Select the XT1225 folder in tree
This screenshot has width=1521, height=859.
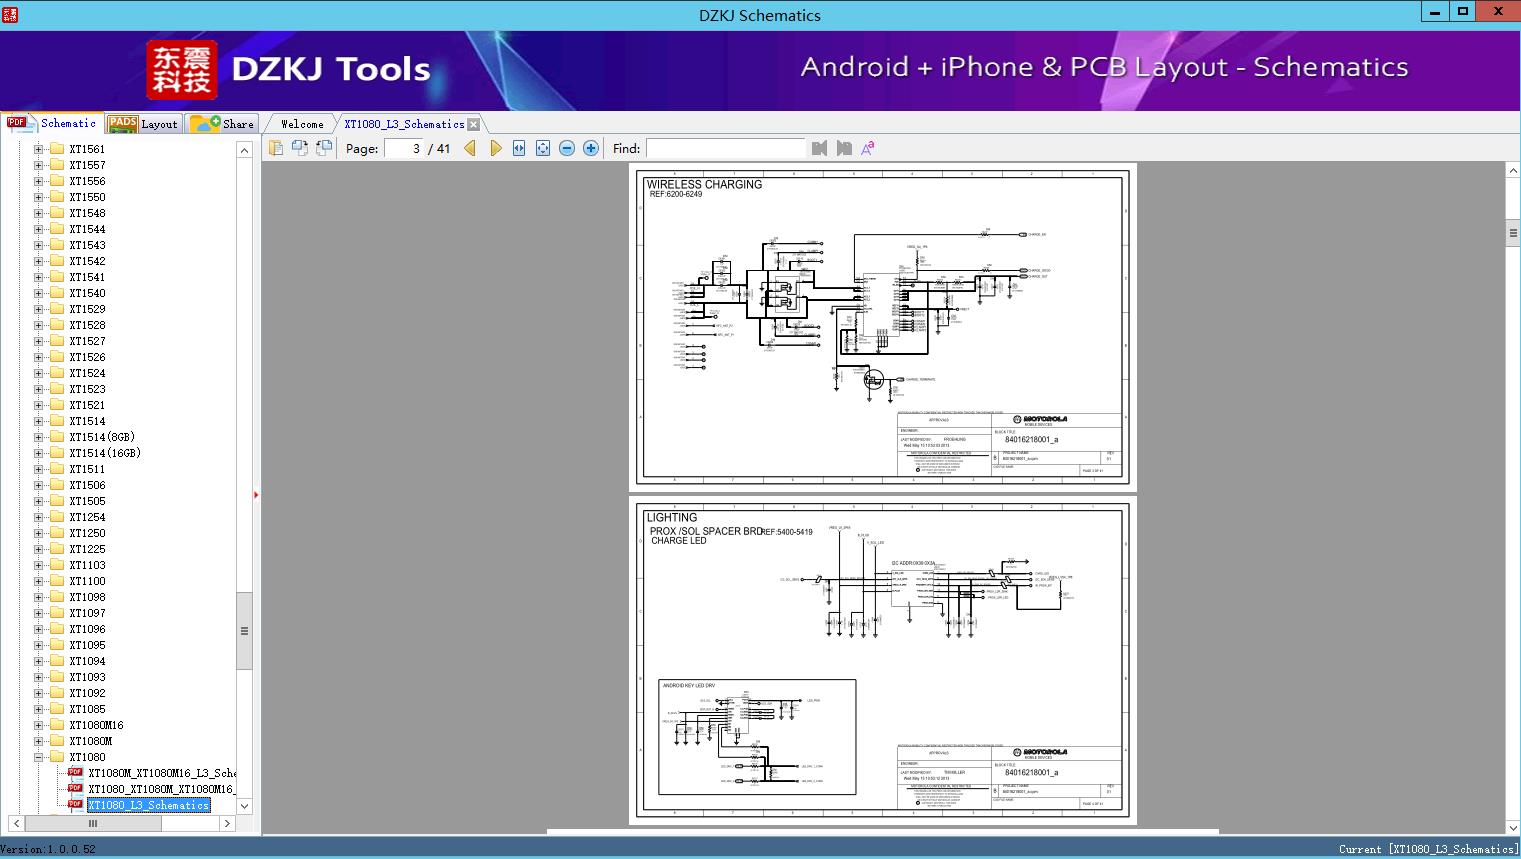click(87, 549)
